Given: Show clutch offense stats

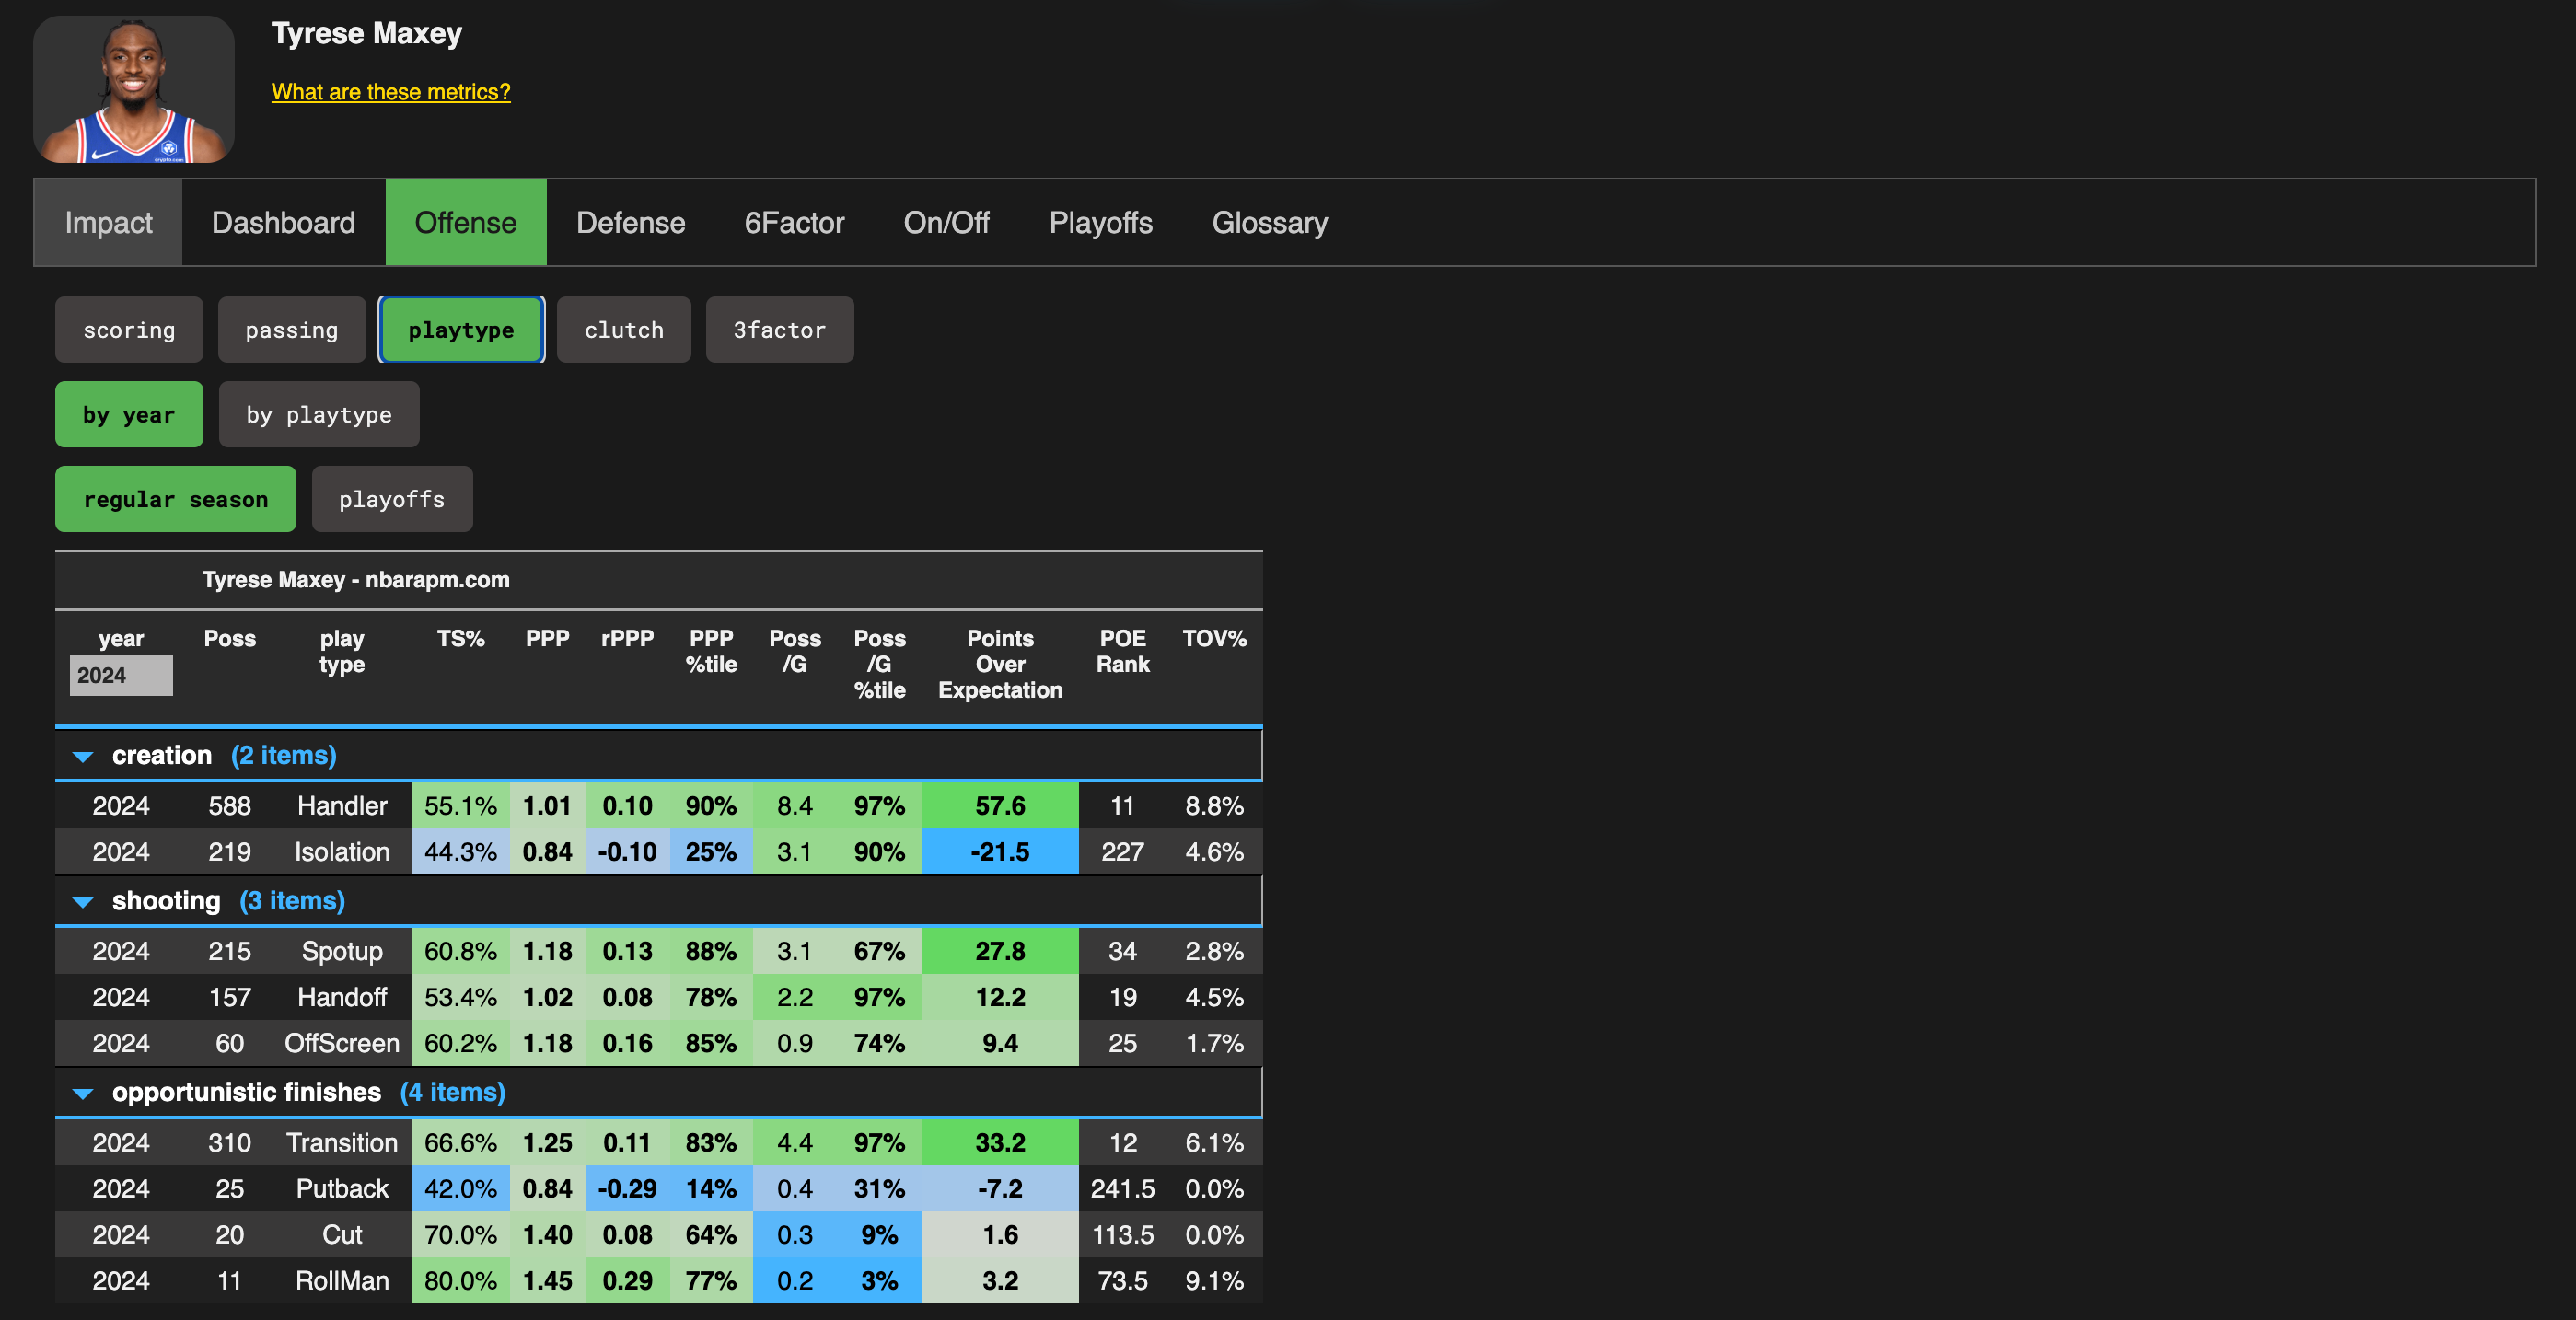Looking at the screenshot, I should click(x=623, y=330).
